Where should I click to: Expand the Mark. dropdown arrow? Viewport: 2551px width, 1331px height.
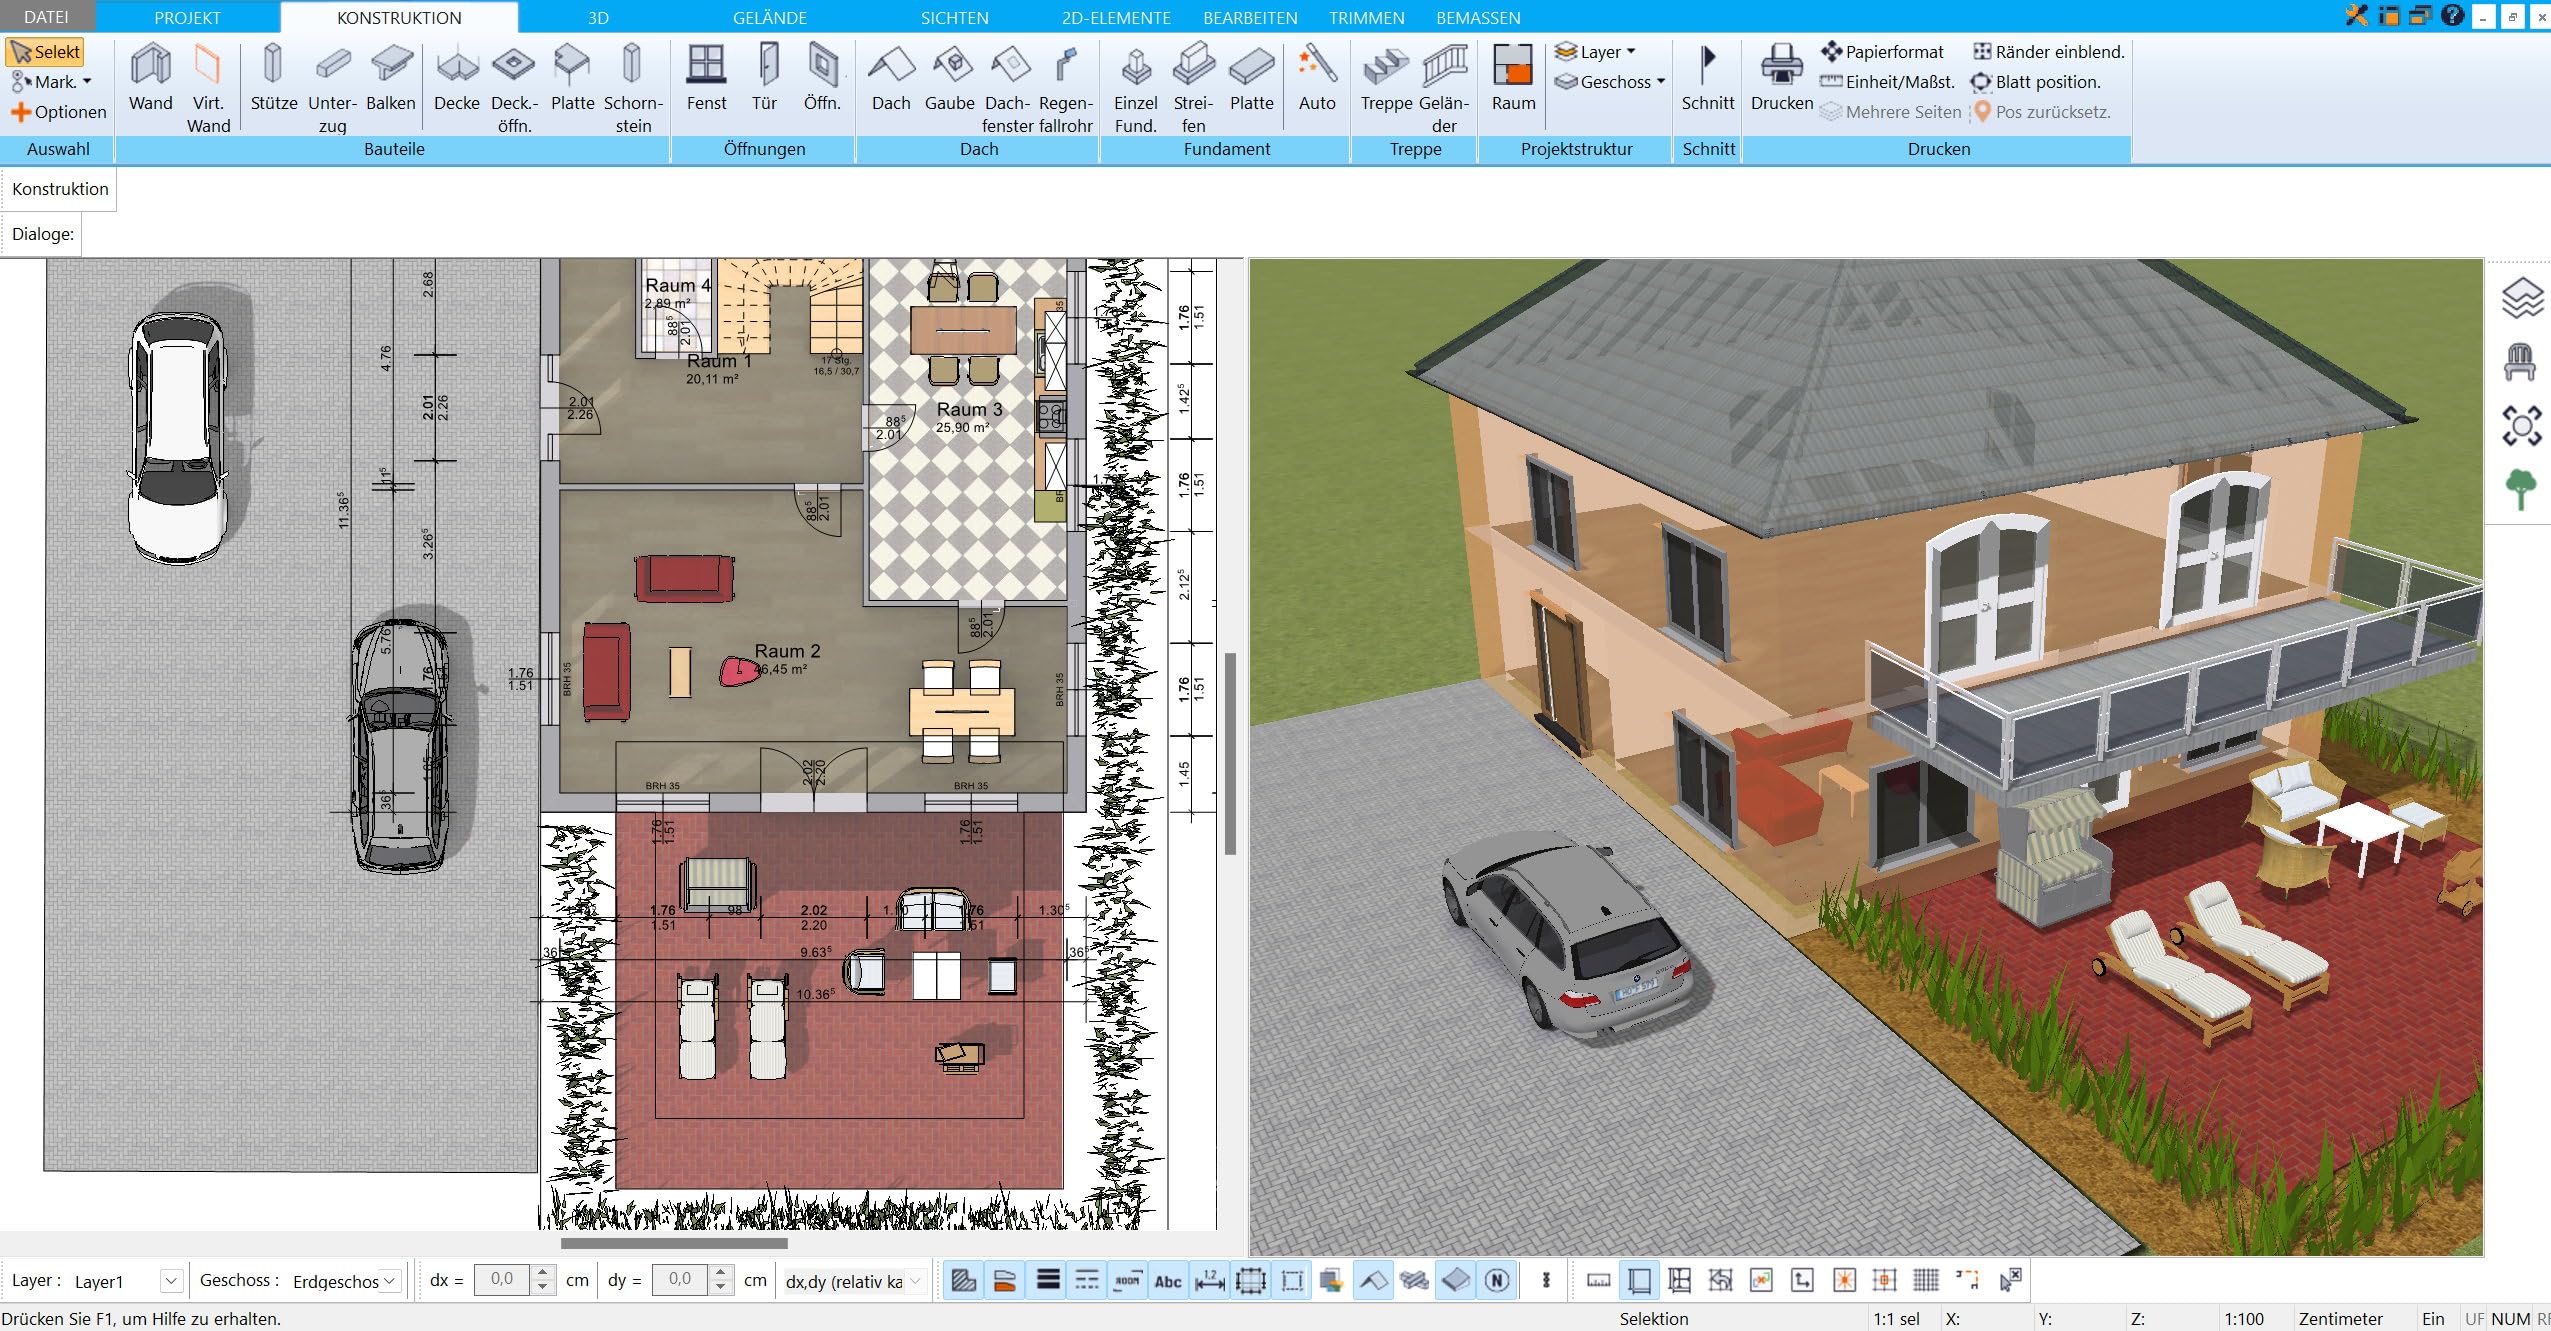87,82
